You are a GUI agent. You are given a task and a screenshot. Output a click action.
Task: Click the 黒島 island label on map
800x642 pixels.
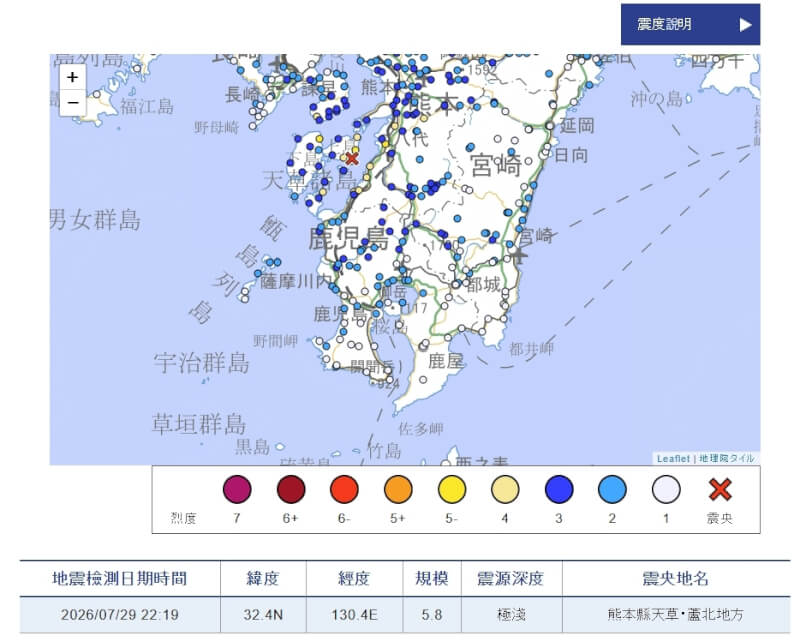point(252,447)
